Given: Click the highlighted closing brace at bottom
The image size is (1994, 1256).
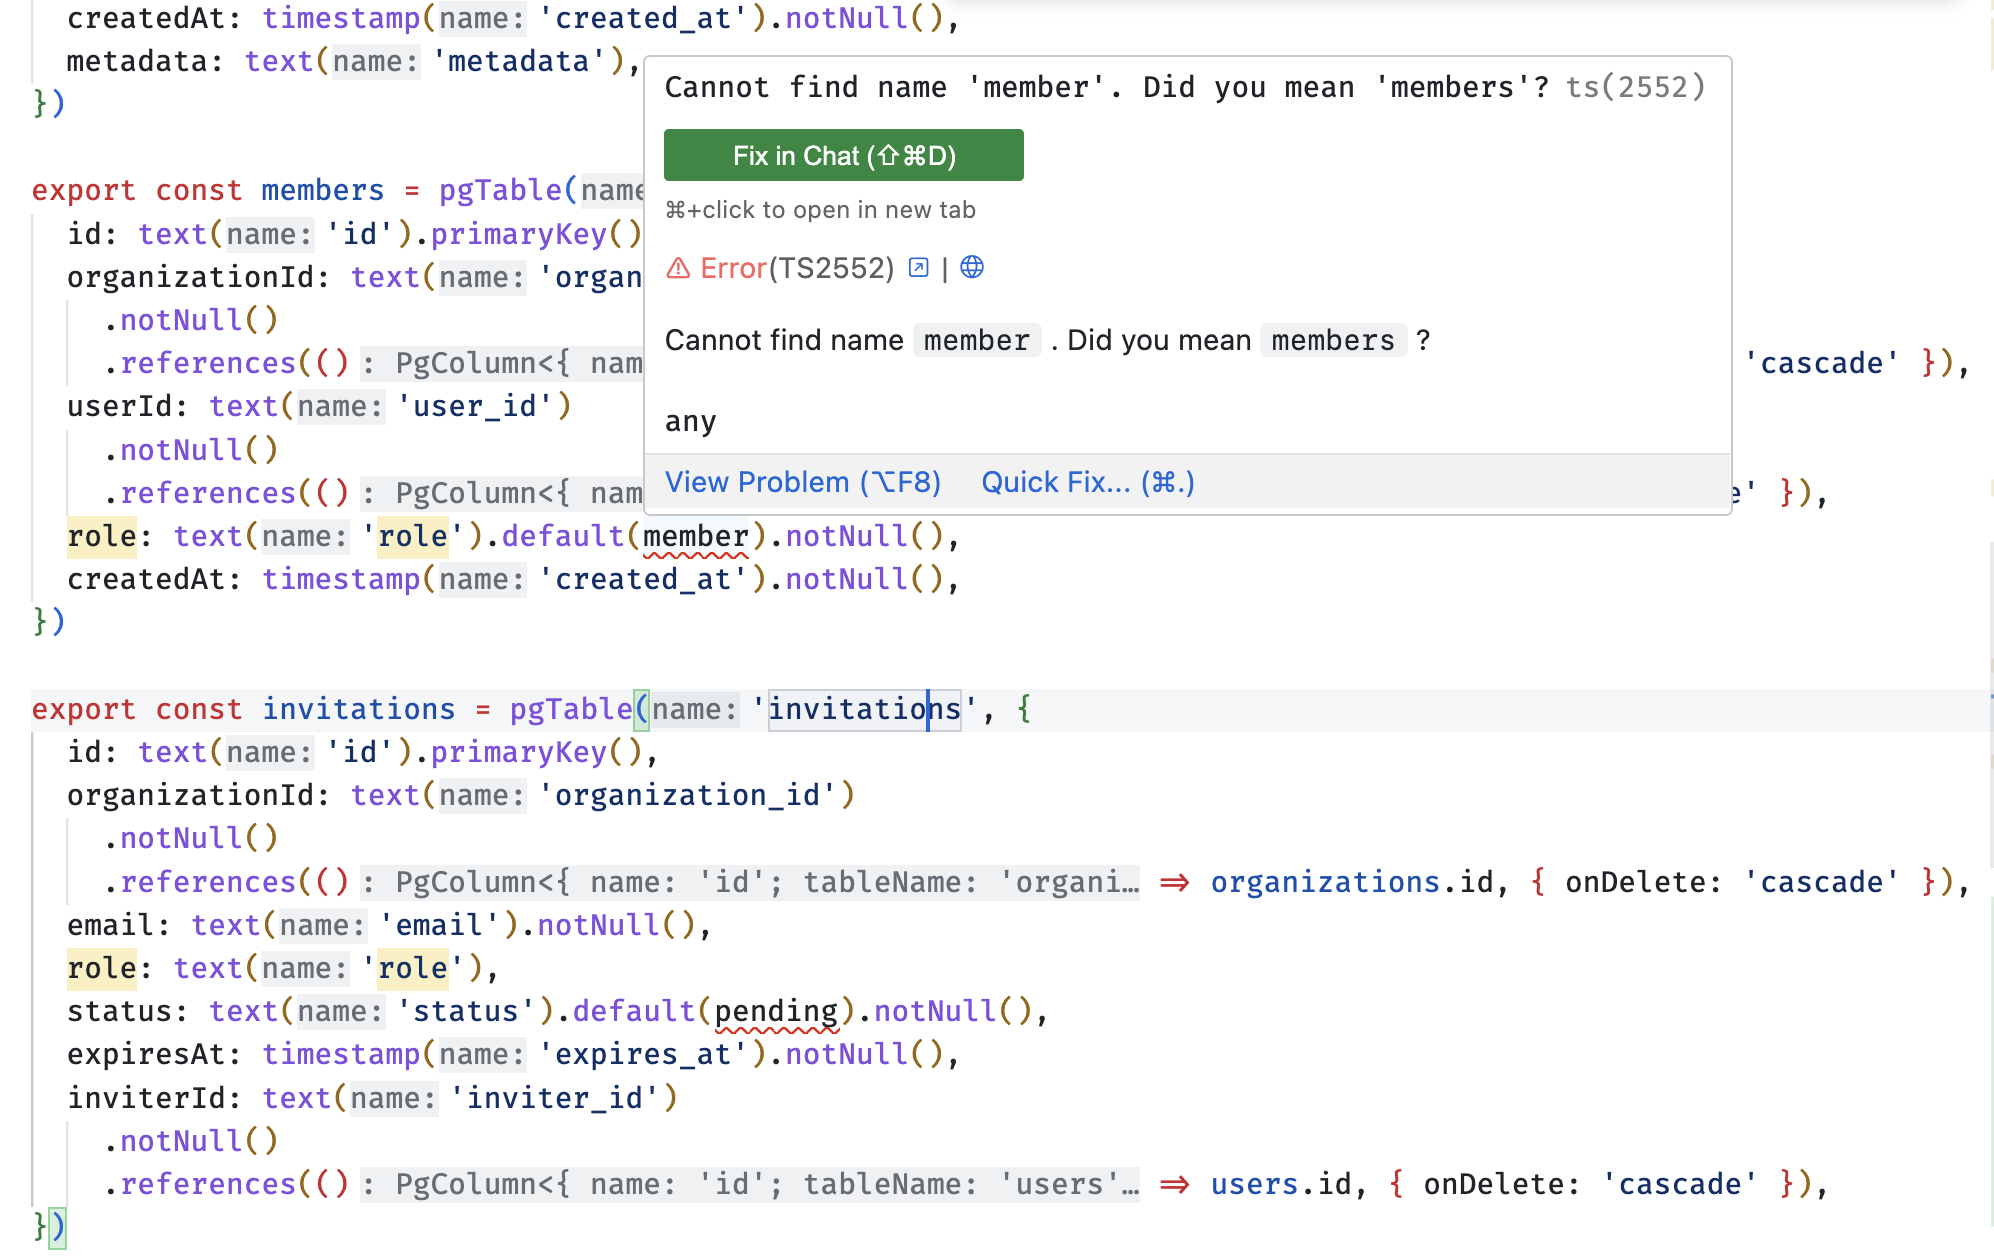Looking at the screenshot, I should (x=40, y=1227).
